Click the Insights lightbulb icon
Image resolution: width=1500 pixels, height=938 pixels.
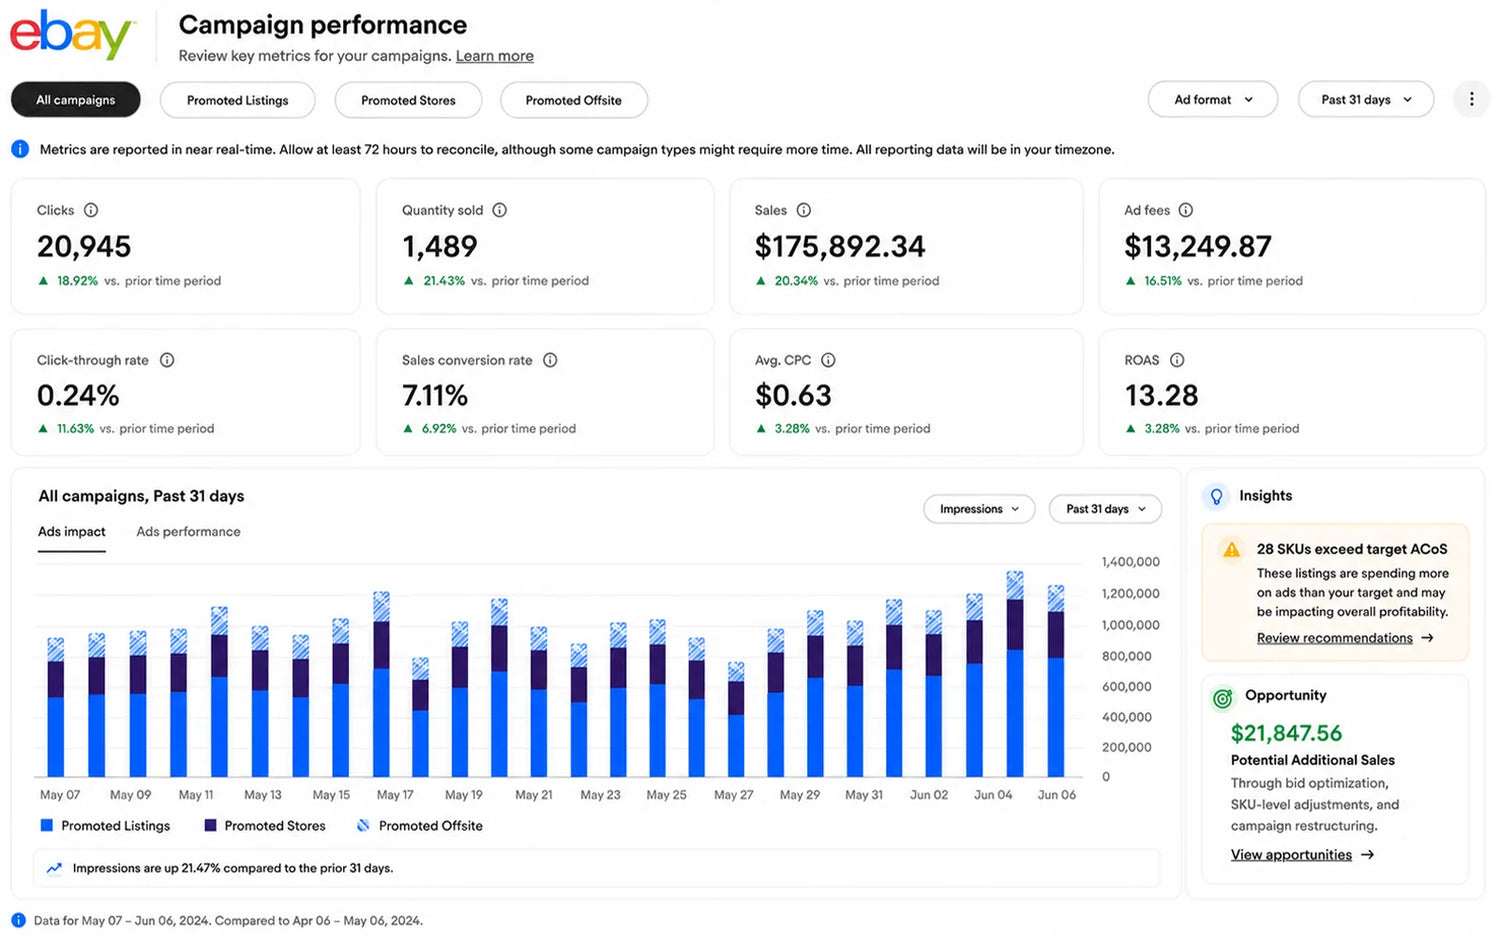point(1216,496)
